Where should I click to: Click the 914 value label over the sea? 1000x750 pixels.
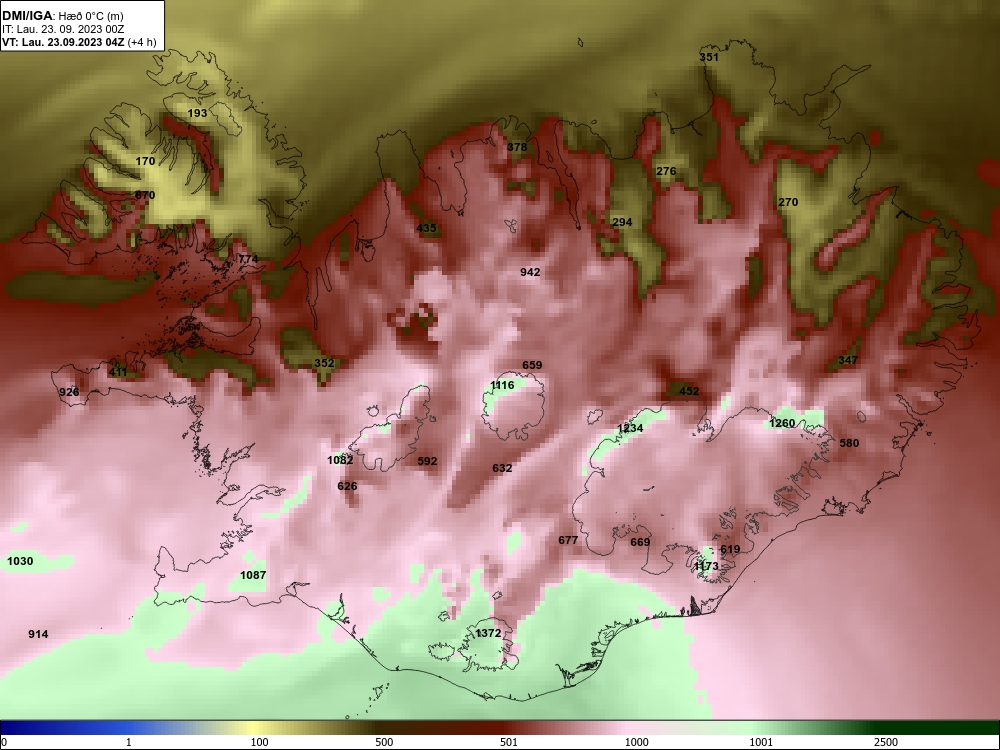[x=38, y=635]
